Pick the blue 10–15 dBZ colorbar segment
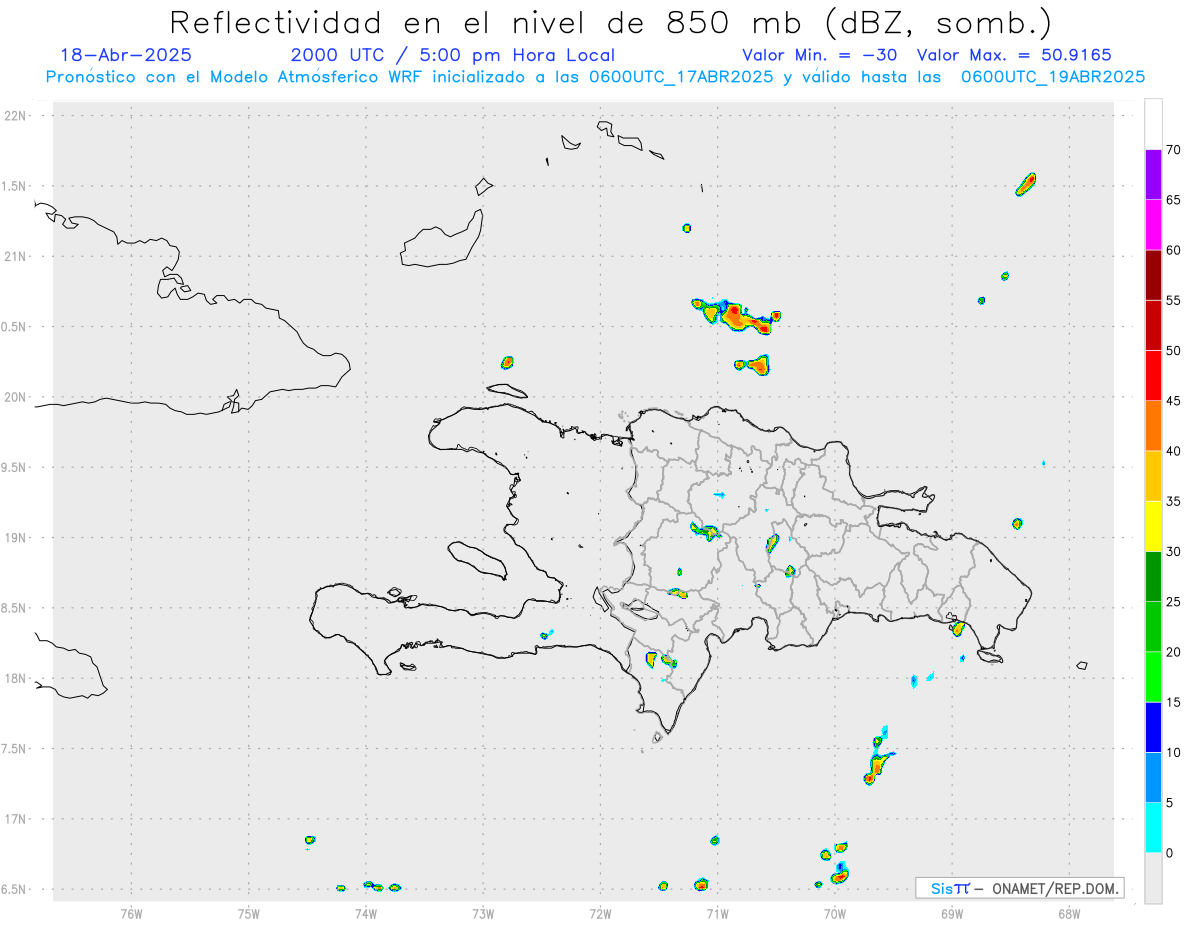This screenshot has height=927, width=1200. point(1153,727)
